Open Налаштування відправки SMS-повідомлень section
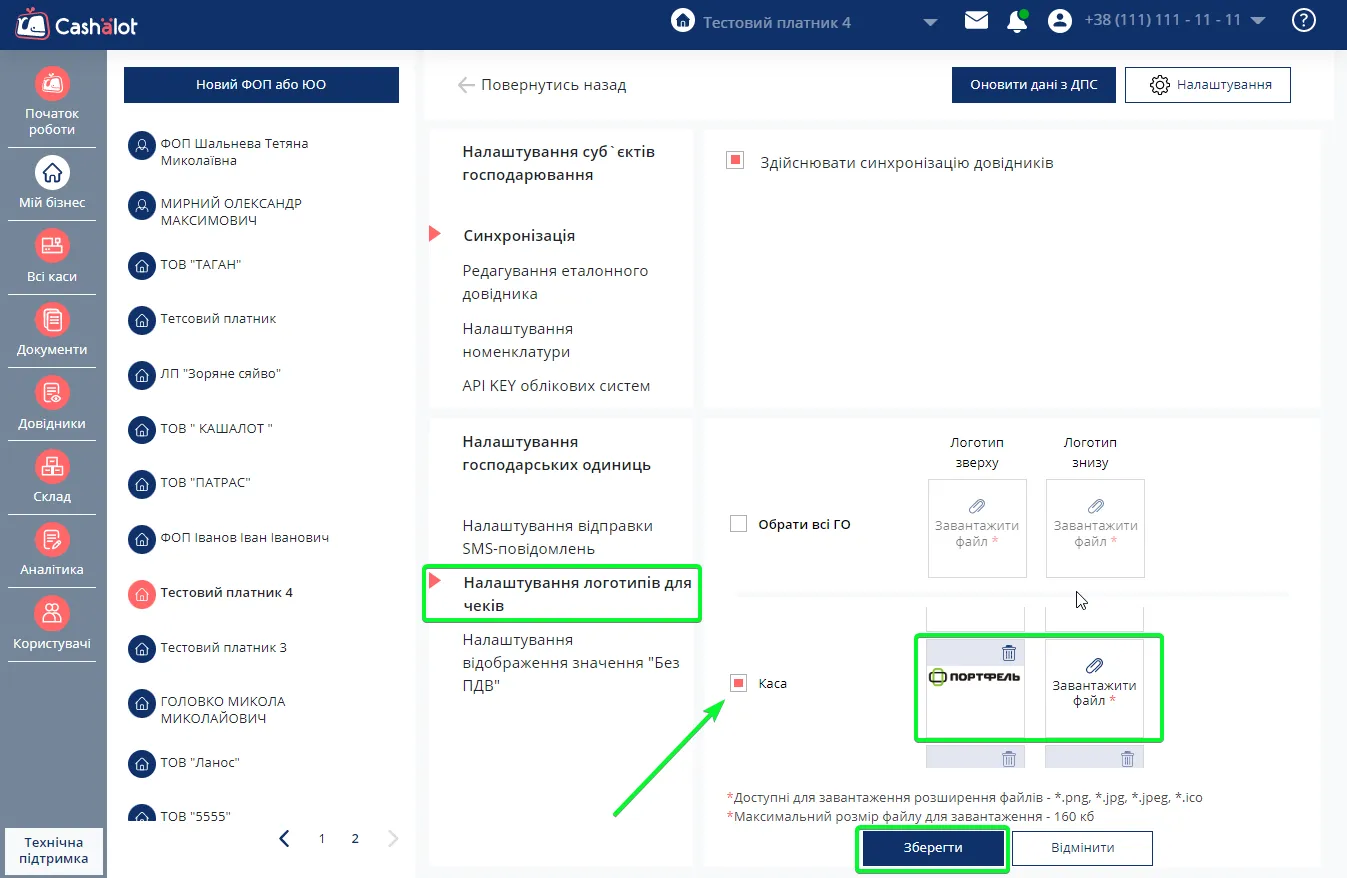This screenshot has height=878, width=1347. point(557,537)
